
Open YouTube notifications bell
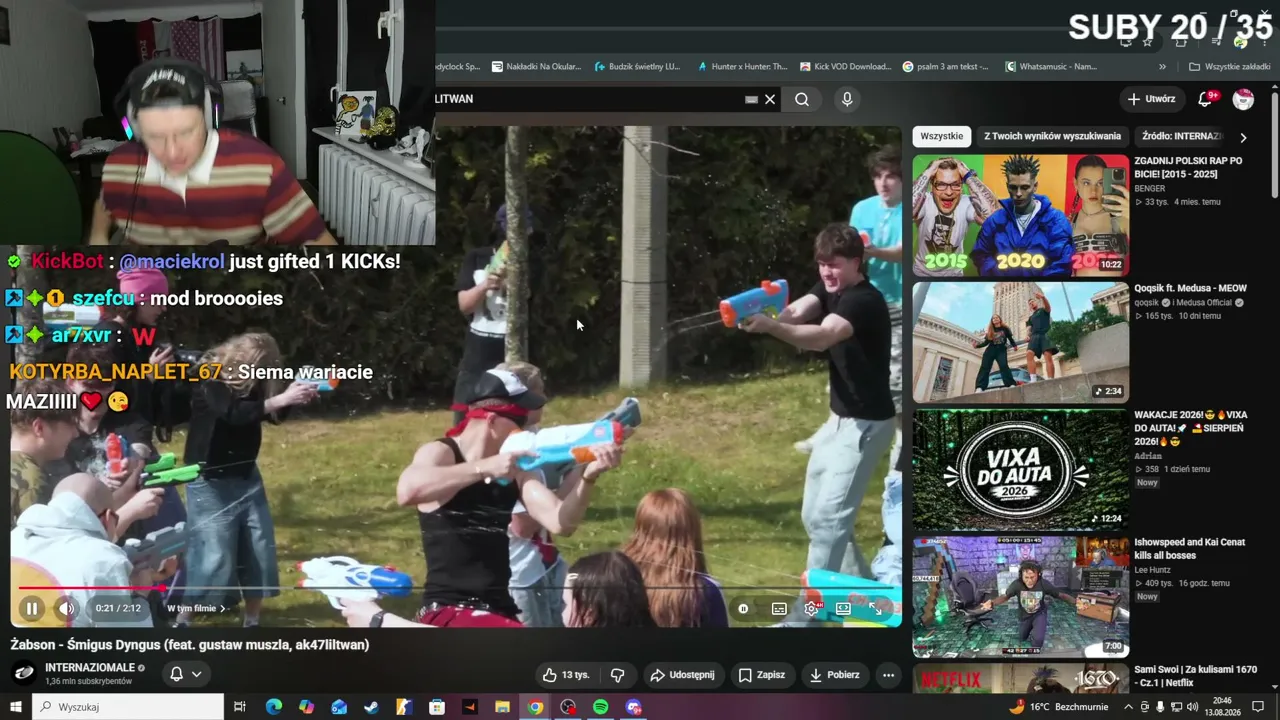coord(1205,99)
